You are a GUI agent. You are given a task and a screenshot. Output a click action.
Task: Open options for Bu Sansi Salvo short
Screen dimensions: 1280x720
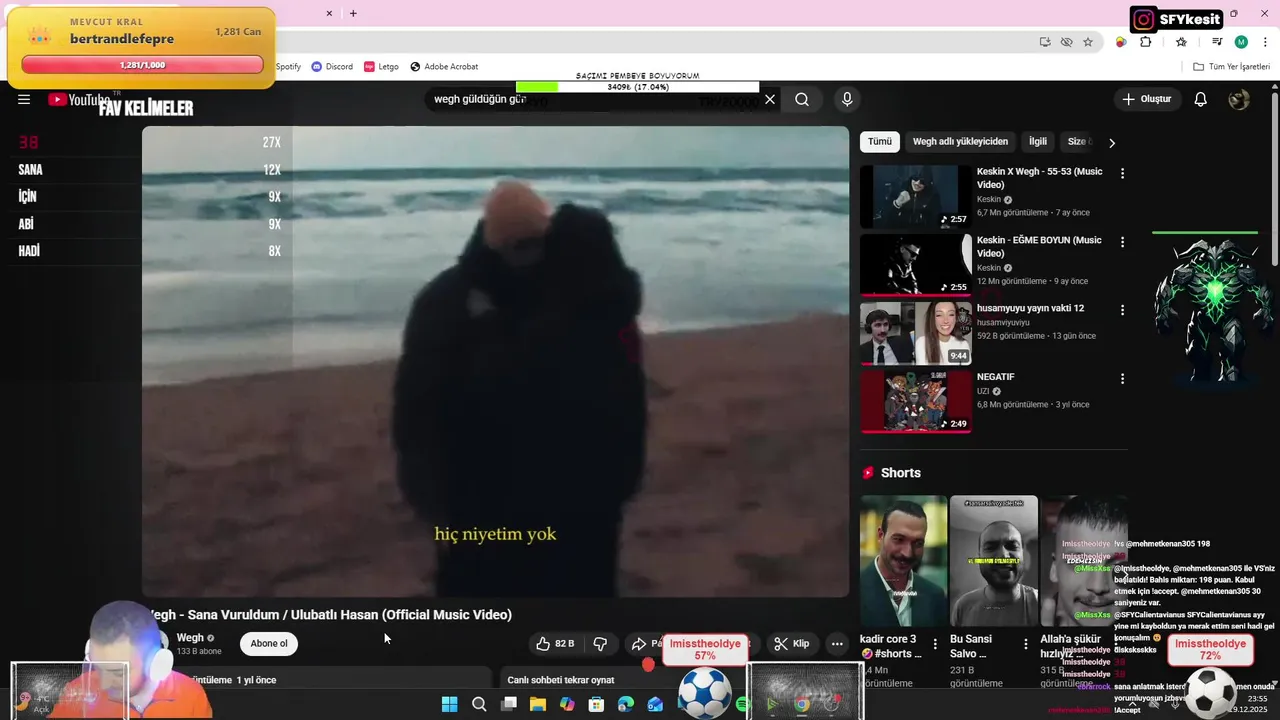pos(1025,644)
